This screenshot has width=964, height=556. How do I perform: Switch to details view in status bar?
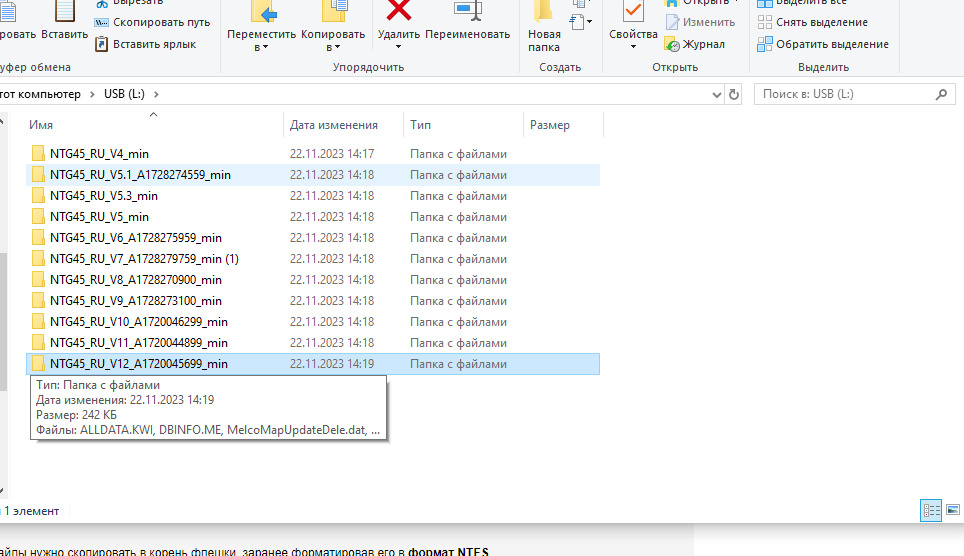click(930, 510)
